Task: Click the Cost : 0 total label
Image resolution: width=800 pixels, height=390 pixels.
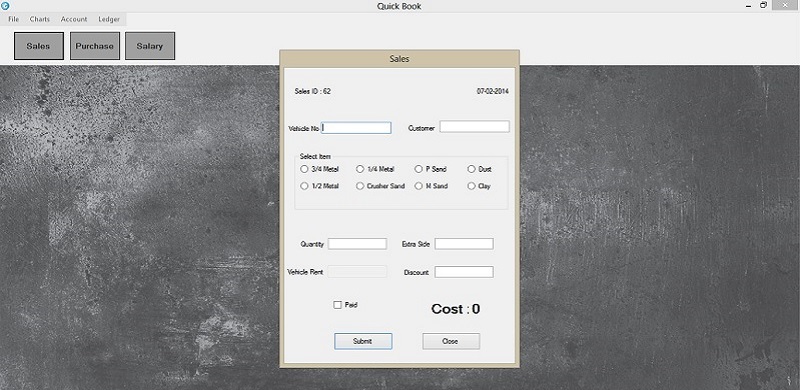Action: [456, 309]
